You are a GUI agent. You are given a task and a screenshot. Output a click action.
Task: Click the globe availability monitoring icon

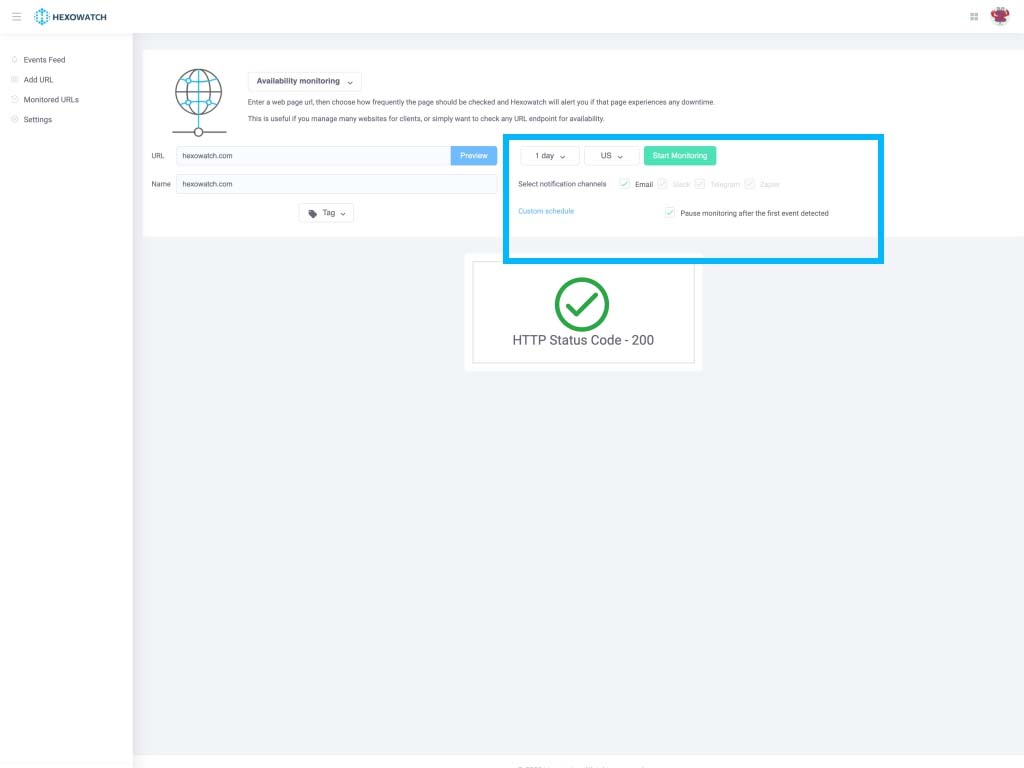(x=199, y=102)
